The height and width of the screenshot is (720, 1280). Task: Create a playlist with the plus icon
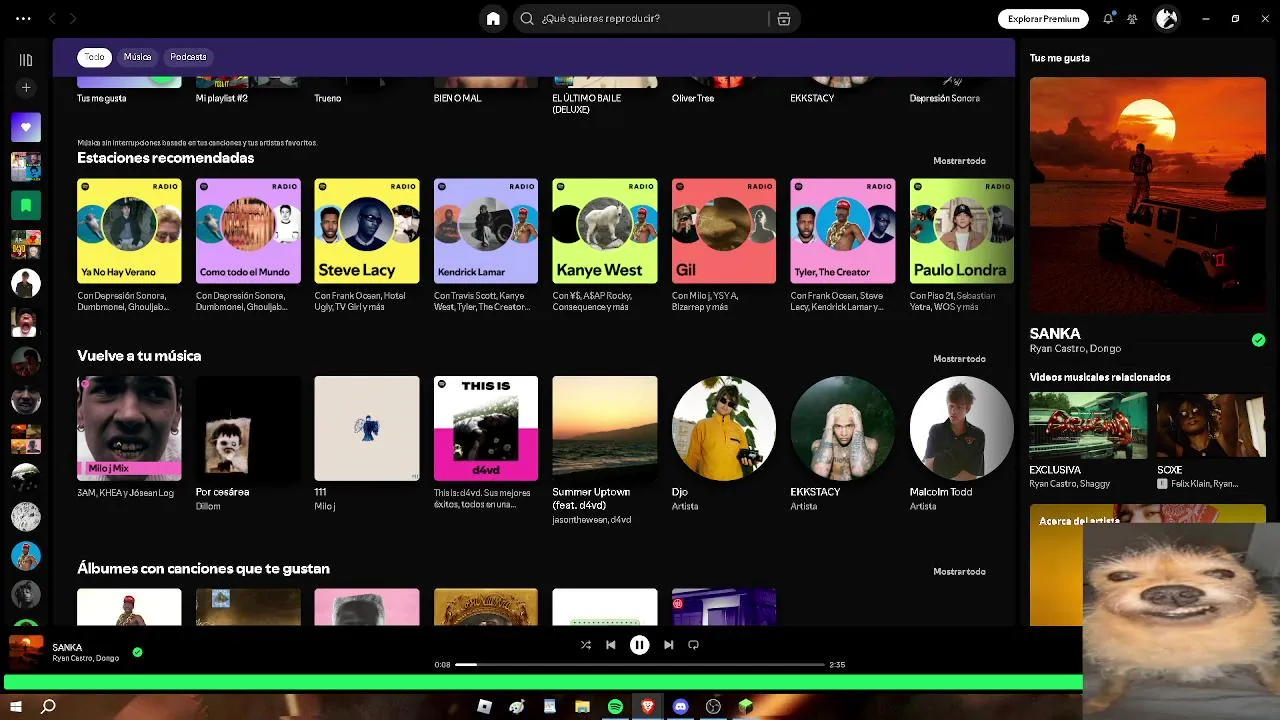pyautogui.click(x=26, y=88)
